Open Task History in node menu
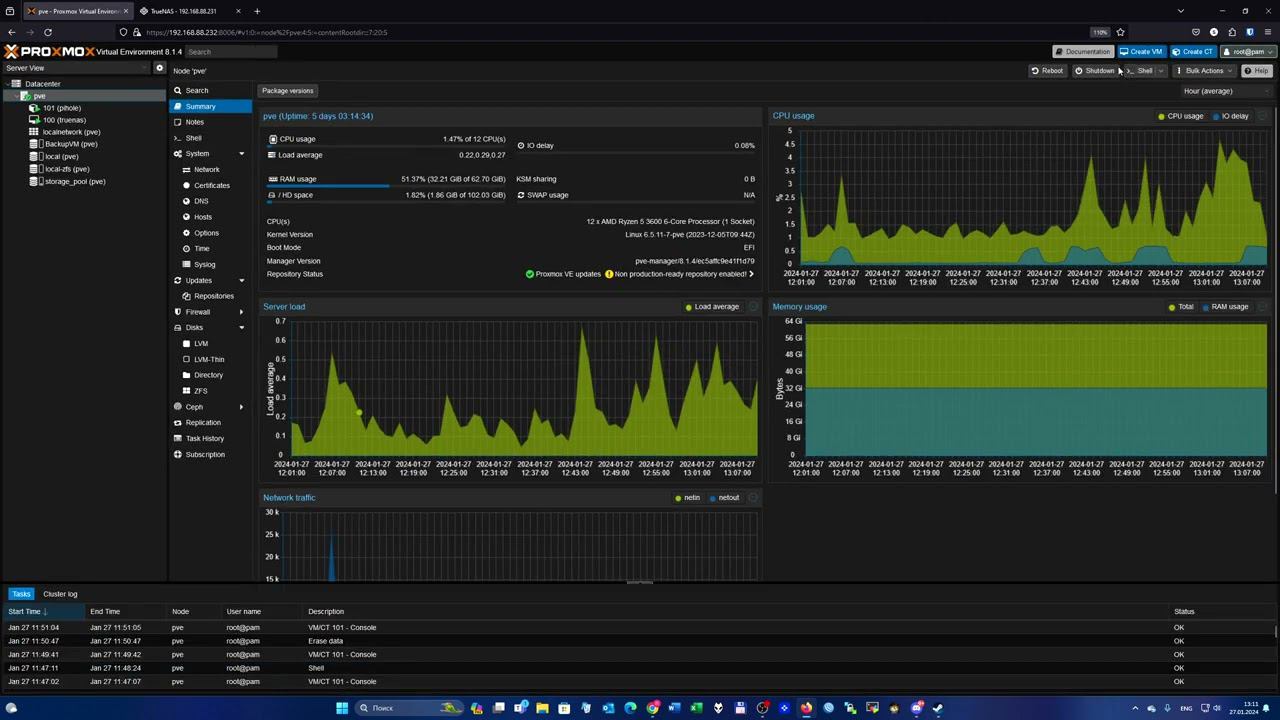The image size is (1280, 720). click(204, 439)
